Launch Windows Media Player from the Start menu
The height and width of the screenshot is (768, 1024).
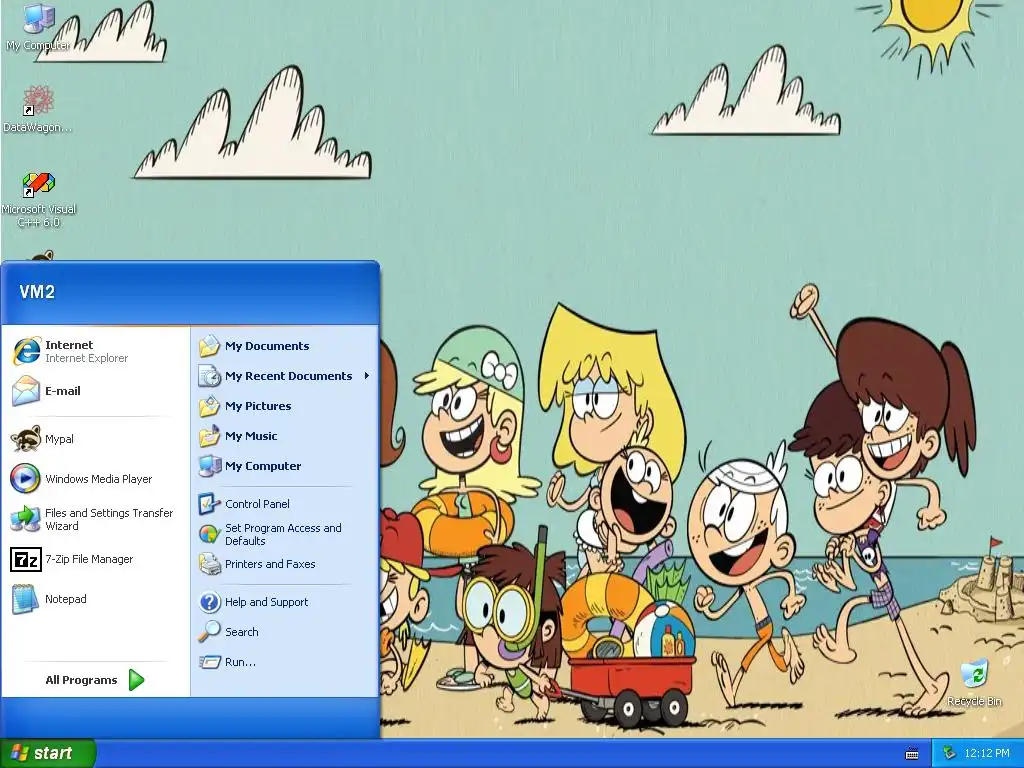95,478
